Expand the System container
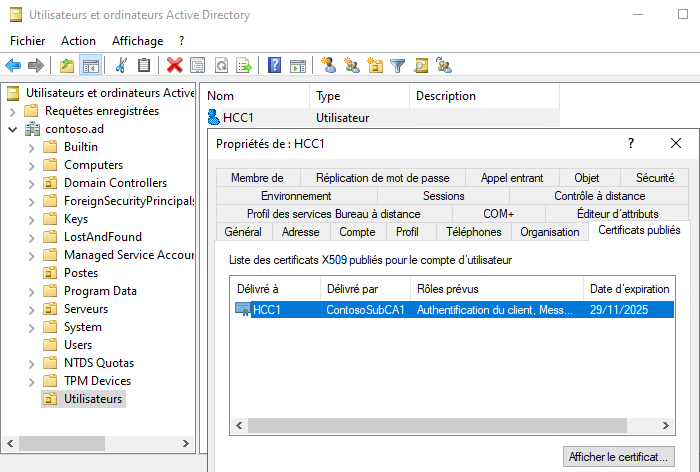Viewport: 700px width, 472px height. coord(31,328)
